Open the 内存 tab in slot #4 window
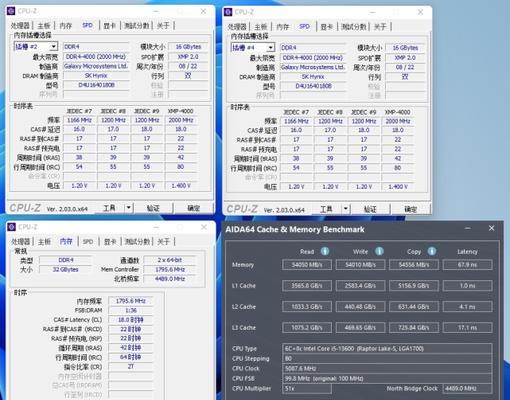The height and width of the screenshot is (400, 510). [x=283, y=26]
